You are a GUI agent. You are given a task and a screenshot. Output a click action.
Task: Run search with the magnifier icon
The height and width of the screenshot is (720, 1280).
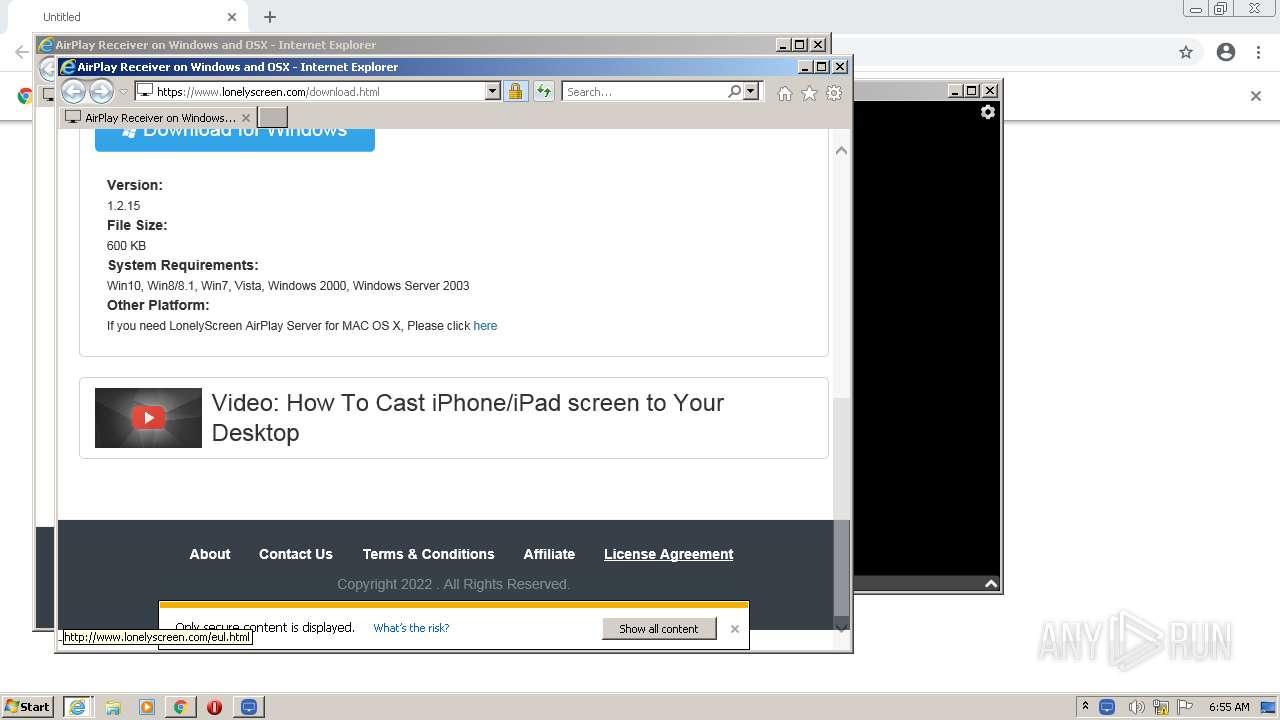coord(735,91)
